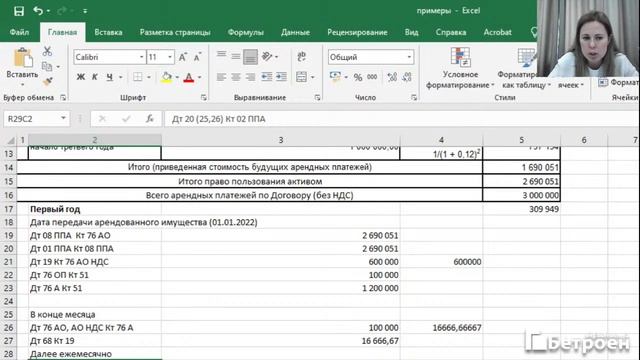This screenshot has height=360, width=640.
Task: Select column 3 header
Action: [x=281, y=140]
